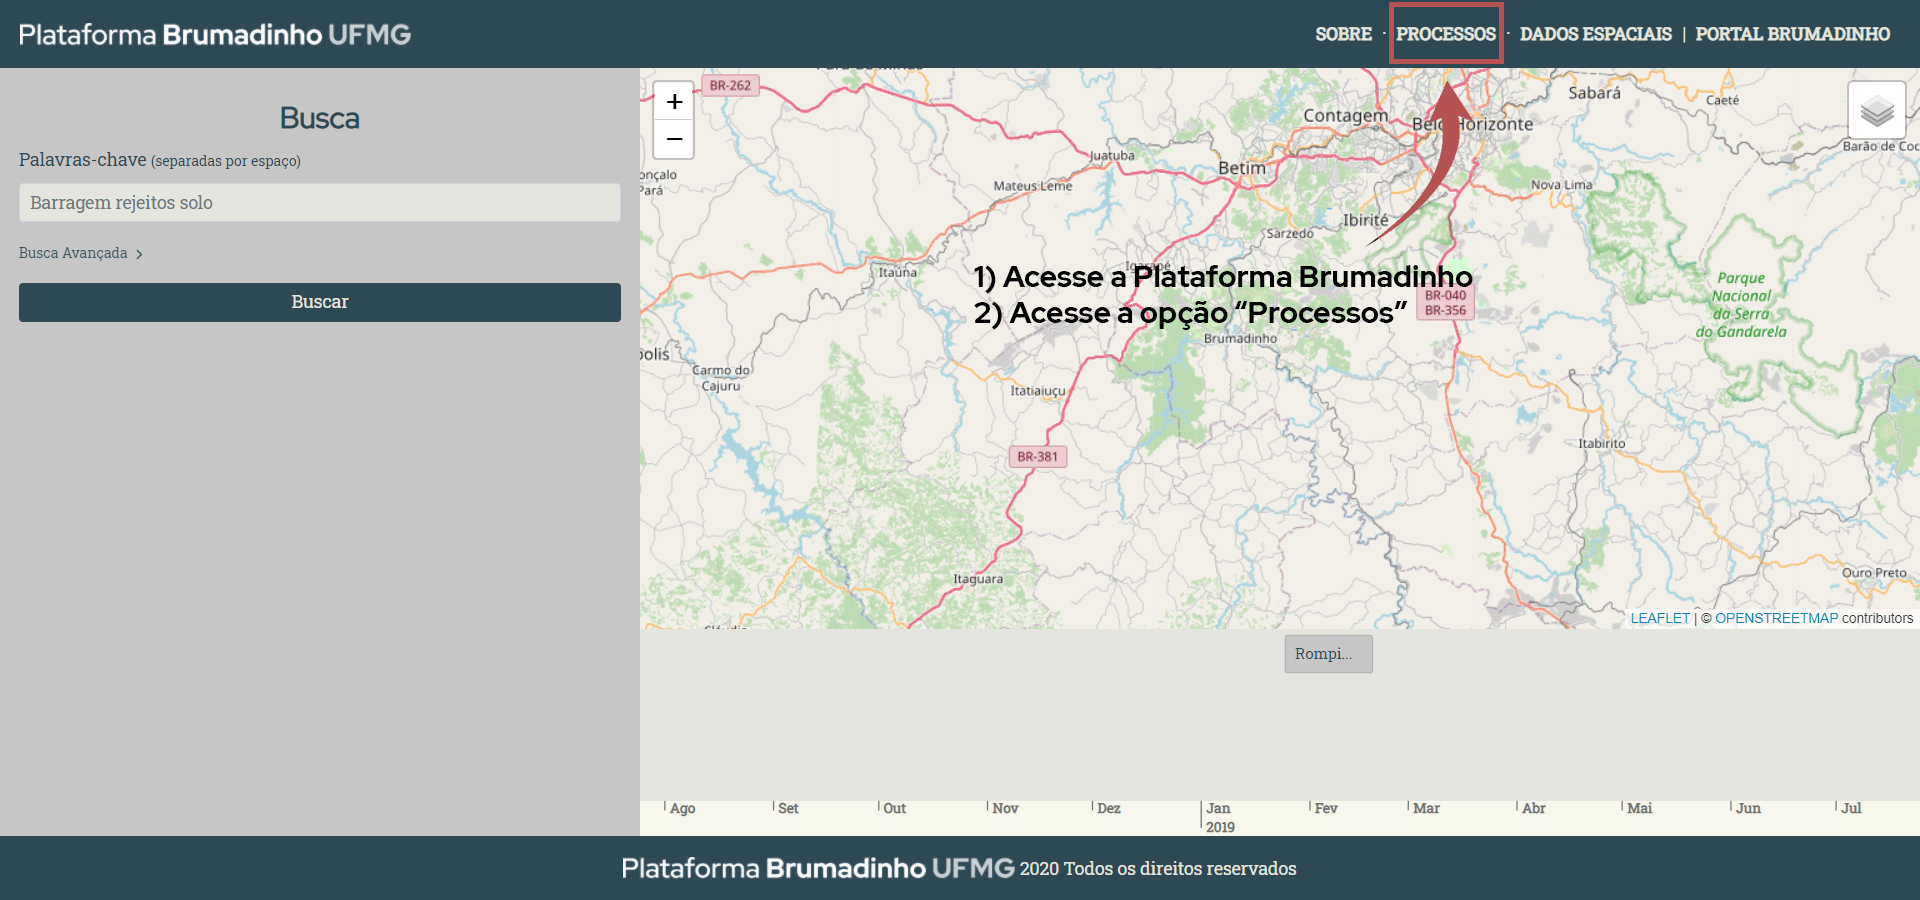The height and width of the screenshot is (900, 1920).
Task: Click the Parque Nacional da Serra do Gandarela label
Action: point(1741,305)
